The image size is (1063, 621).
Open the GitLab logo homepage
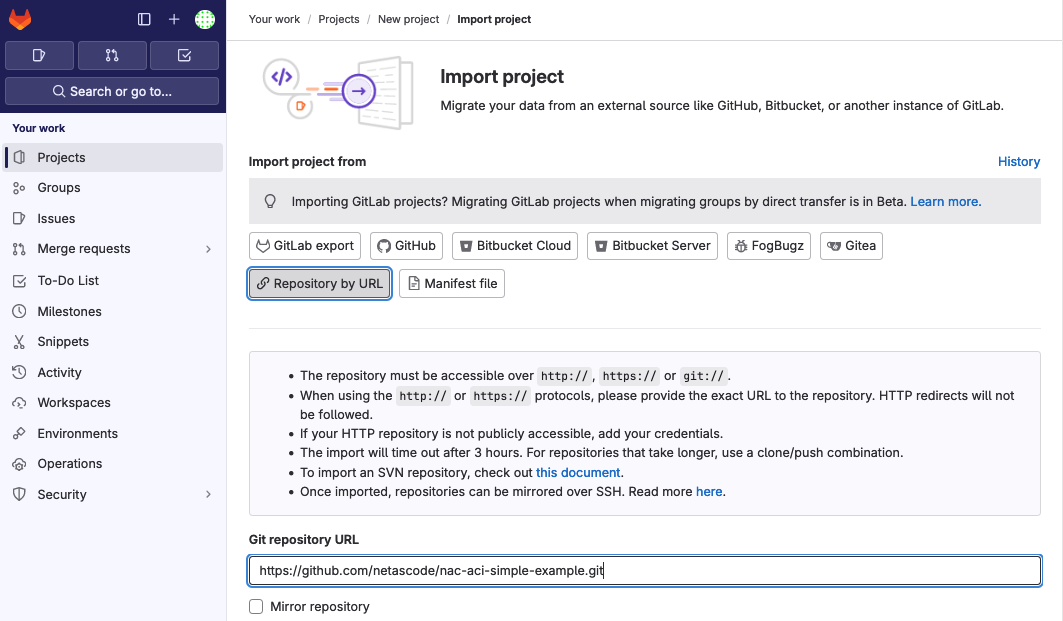(20, 19)
